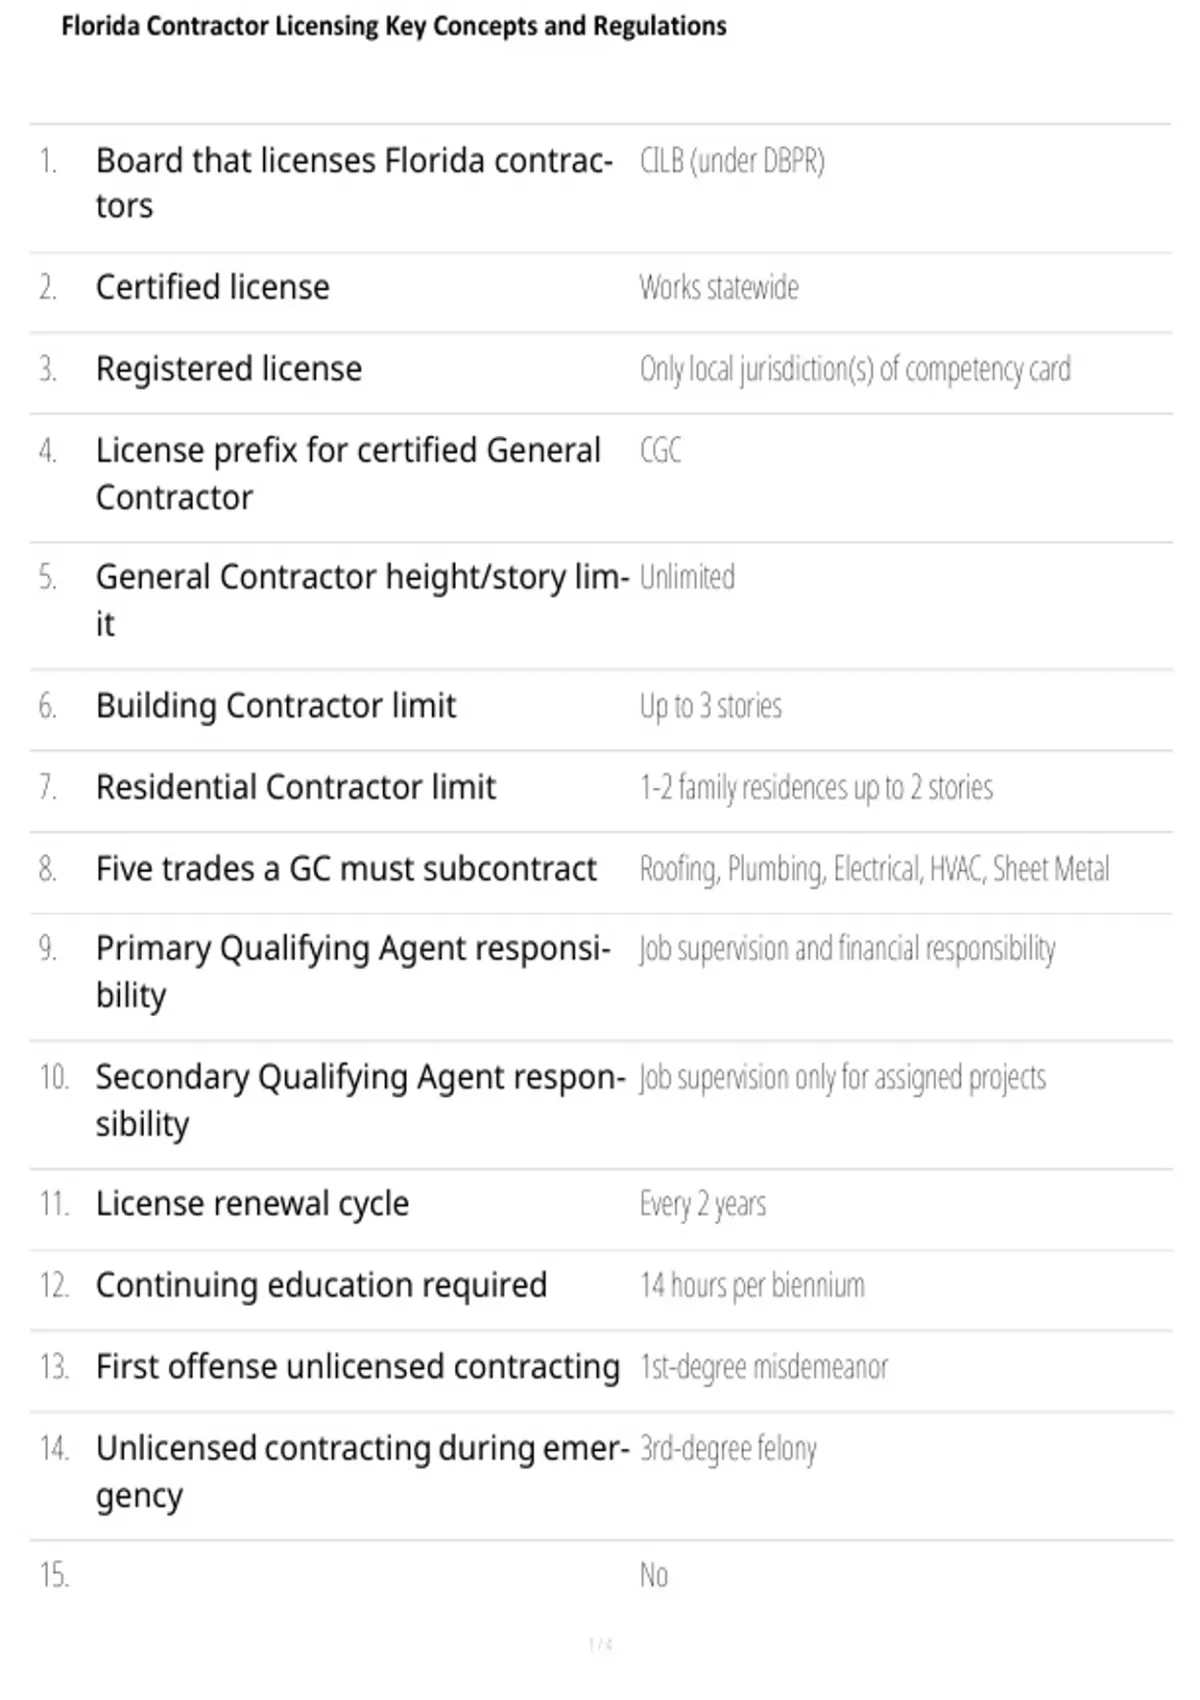This screenshot has width=1200, height=1700.
Task: Click the document title Florida Contractor Licensing
Action: click(394, 26)
